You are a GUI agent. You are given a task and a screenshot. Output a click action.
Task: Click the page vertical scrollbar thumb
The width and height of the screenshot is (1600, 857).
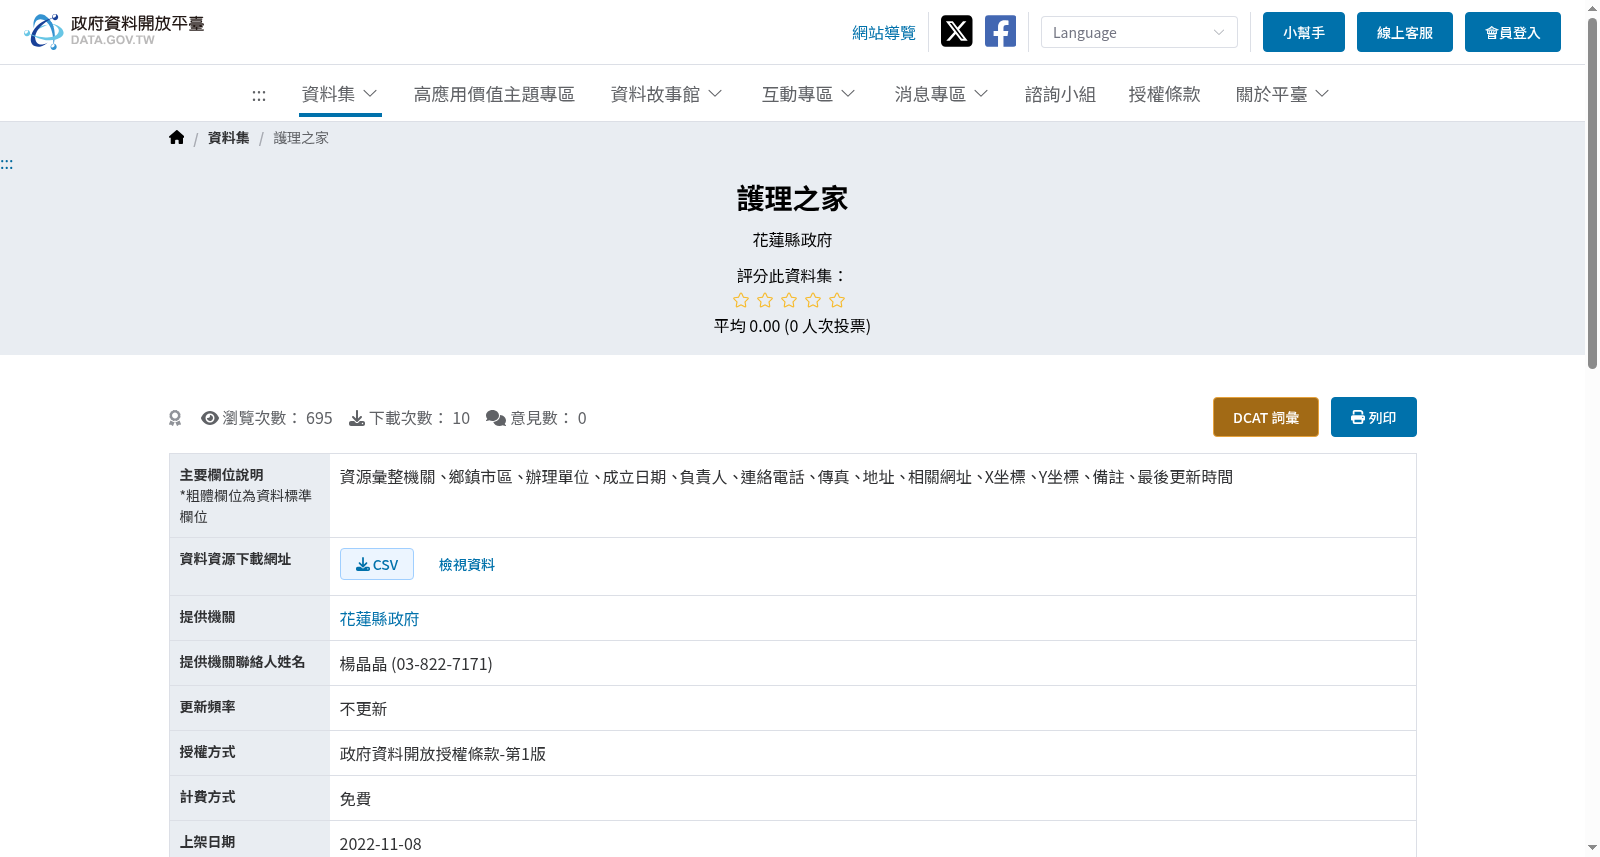click(x=1592, y=192)
